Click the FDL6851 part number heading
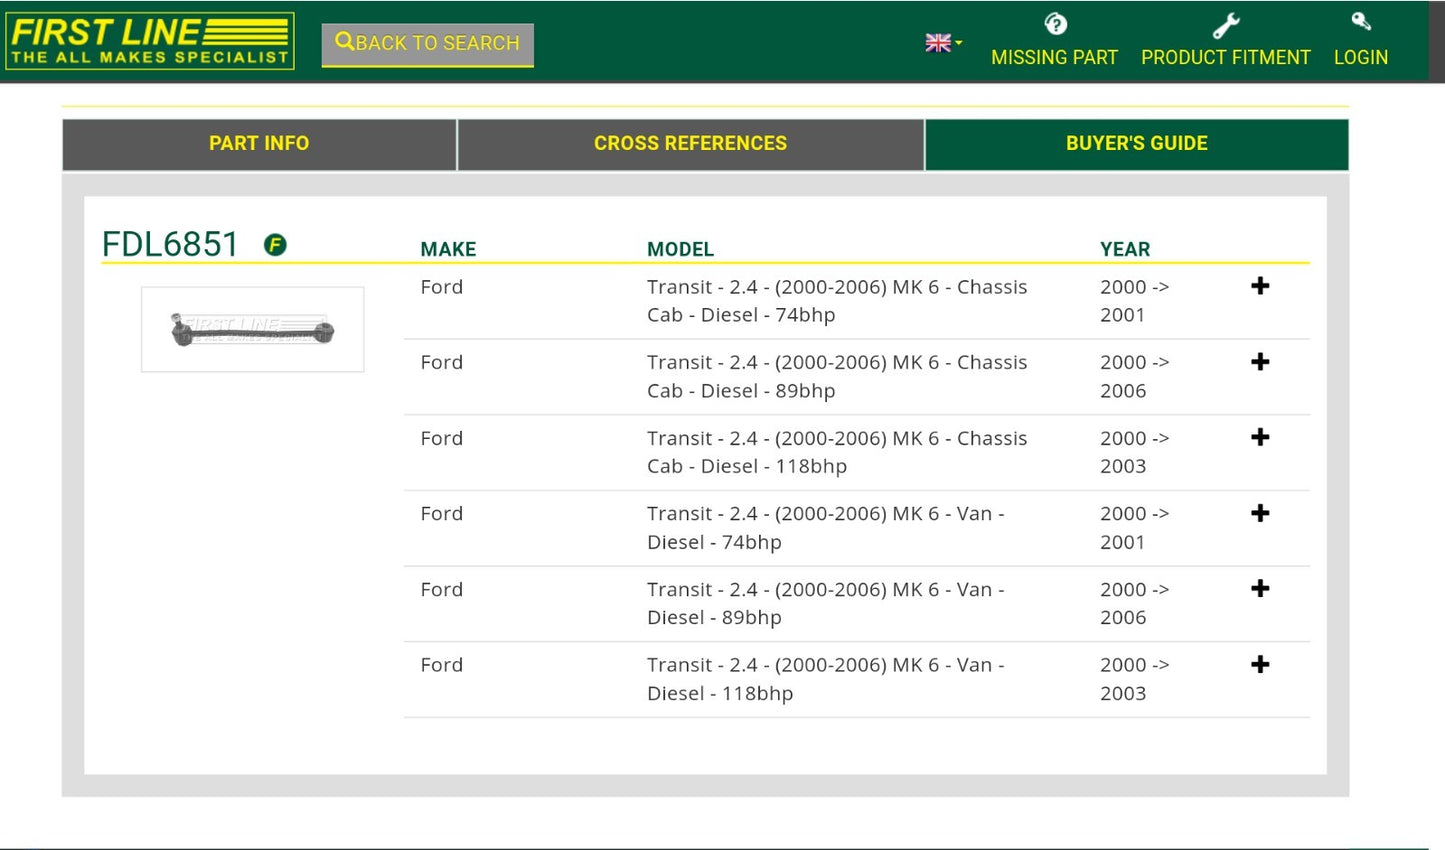 pyautogui.click(x=170, y=245)
